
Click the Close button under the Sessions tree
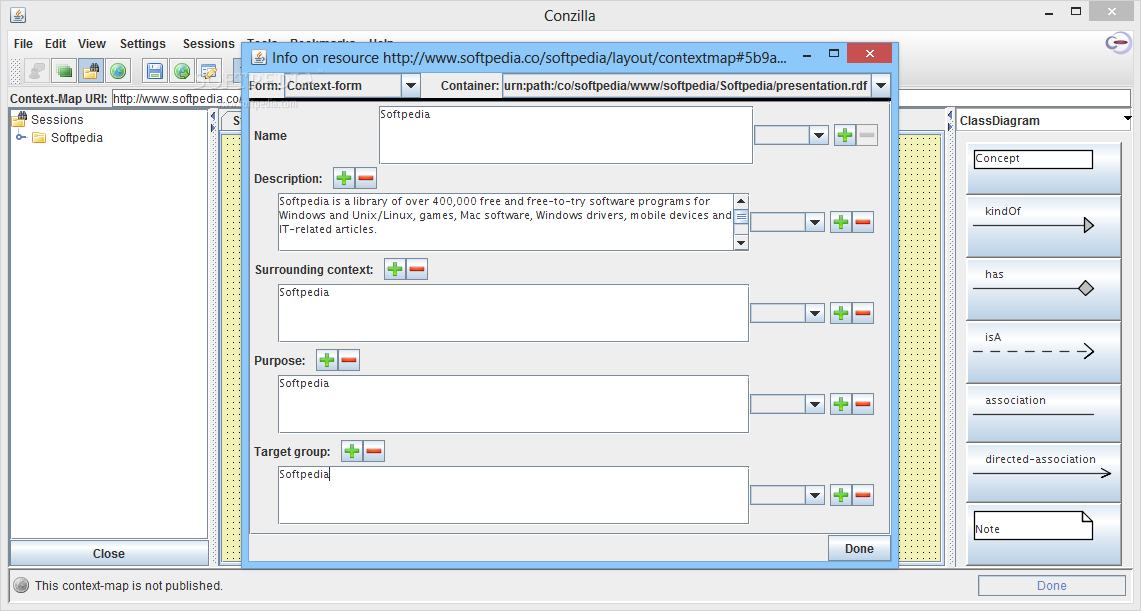pyautogui.click(x=109, y=554)
